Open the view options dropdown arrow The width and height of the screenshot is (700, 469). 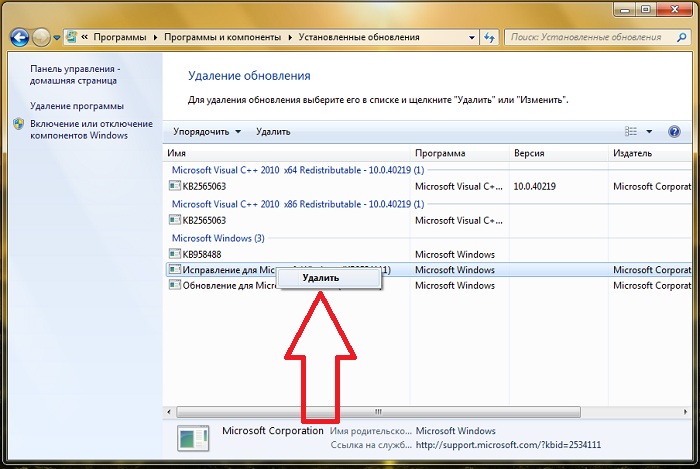click(649, 131)
